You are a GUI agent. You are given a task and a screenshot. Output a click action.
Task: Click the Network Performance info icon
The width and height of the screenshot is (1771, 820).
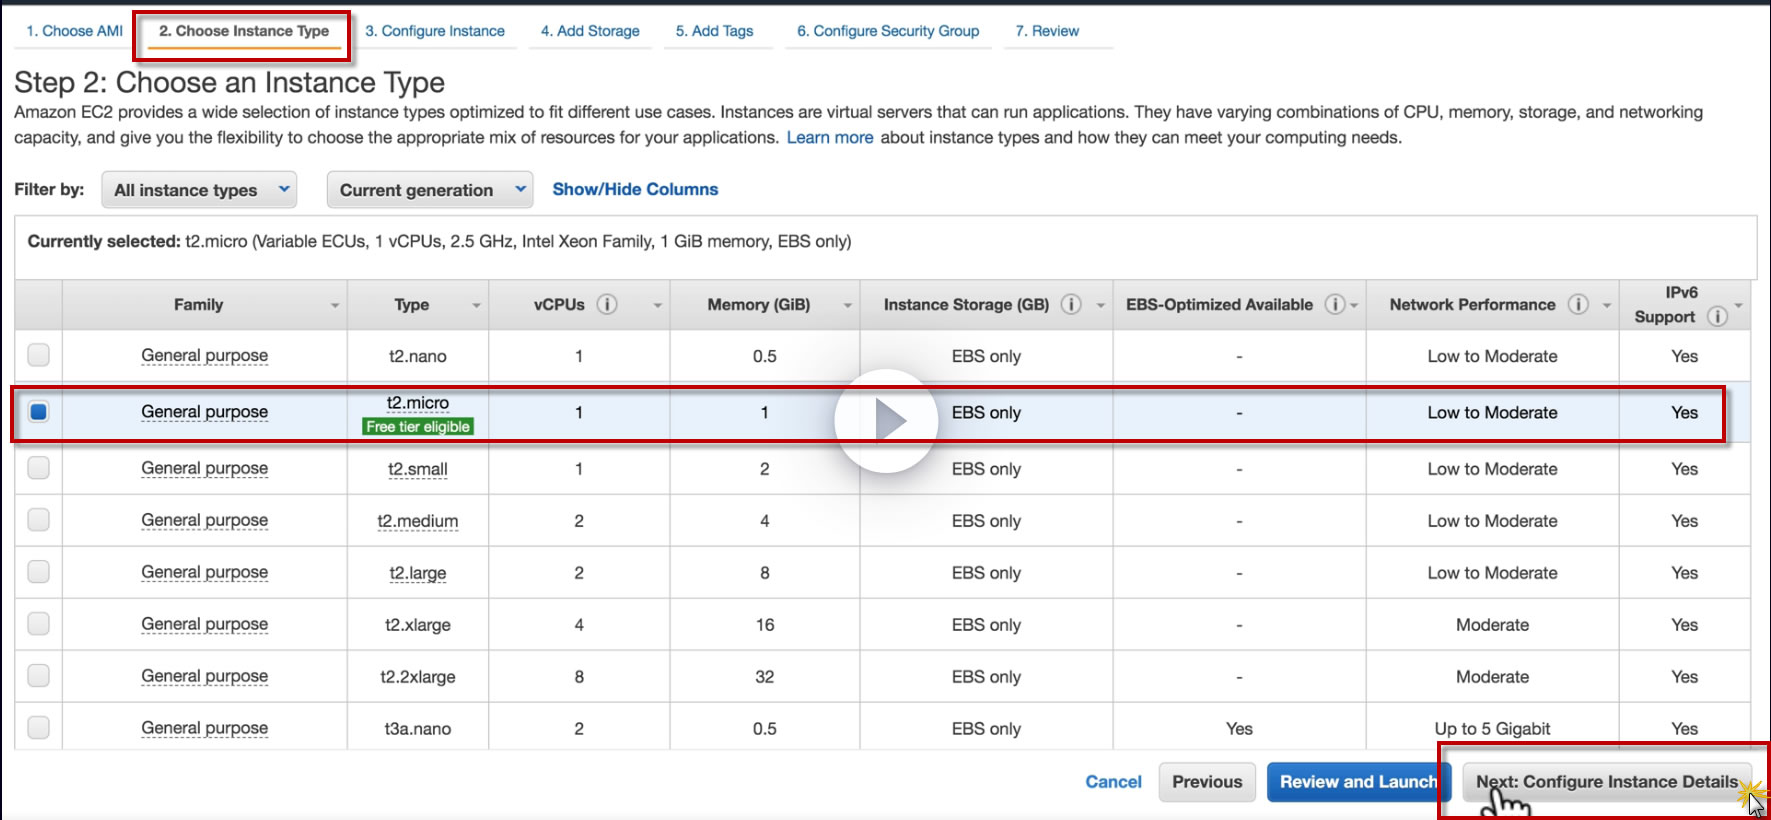pyautogui.click(x=1578, y=304)
